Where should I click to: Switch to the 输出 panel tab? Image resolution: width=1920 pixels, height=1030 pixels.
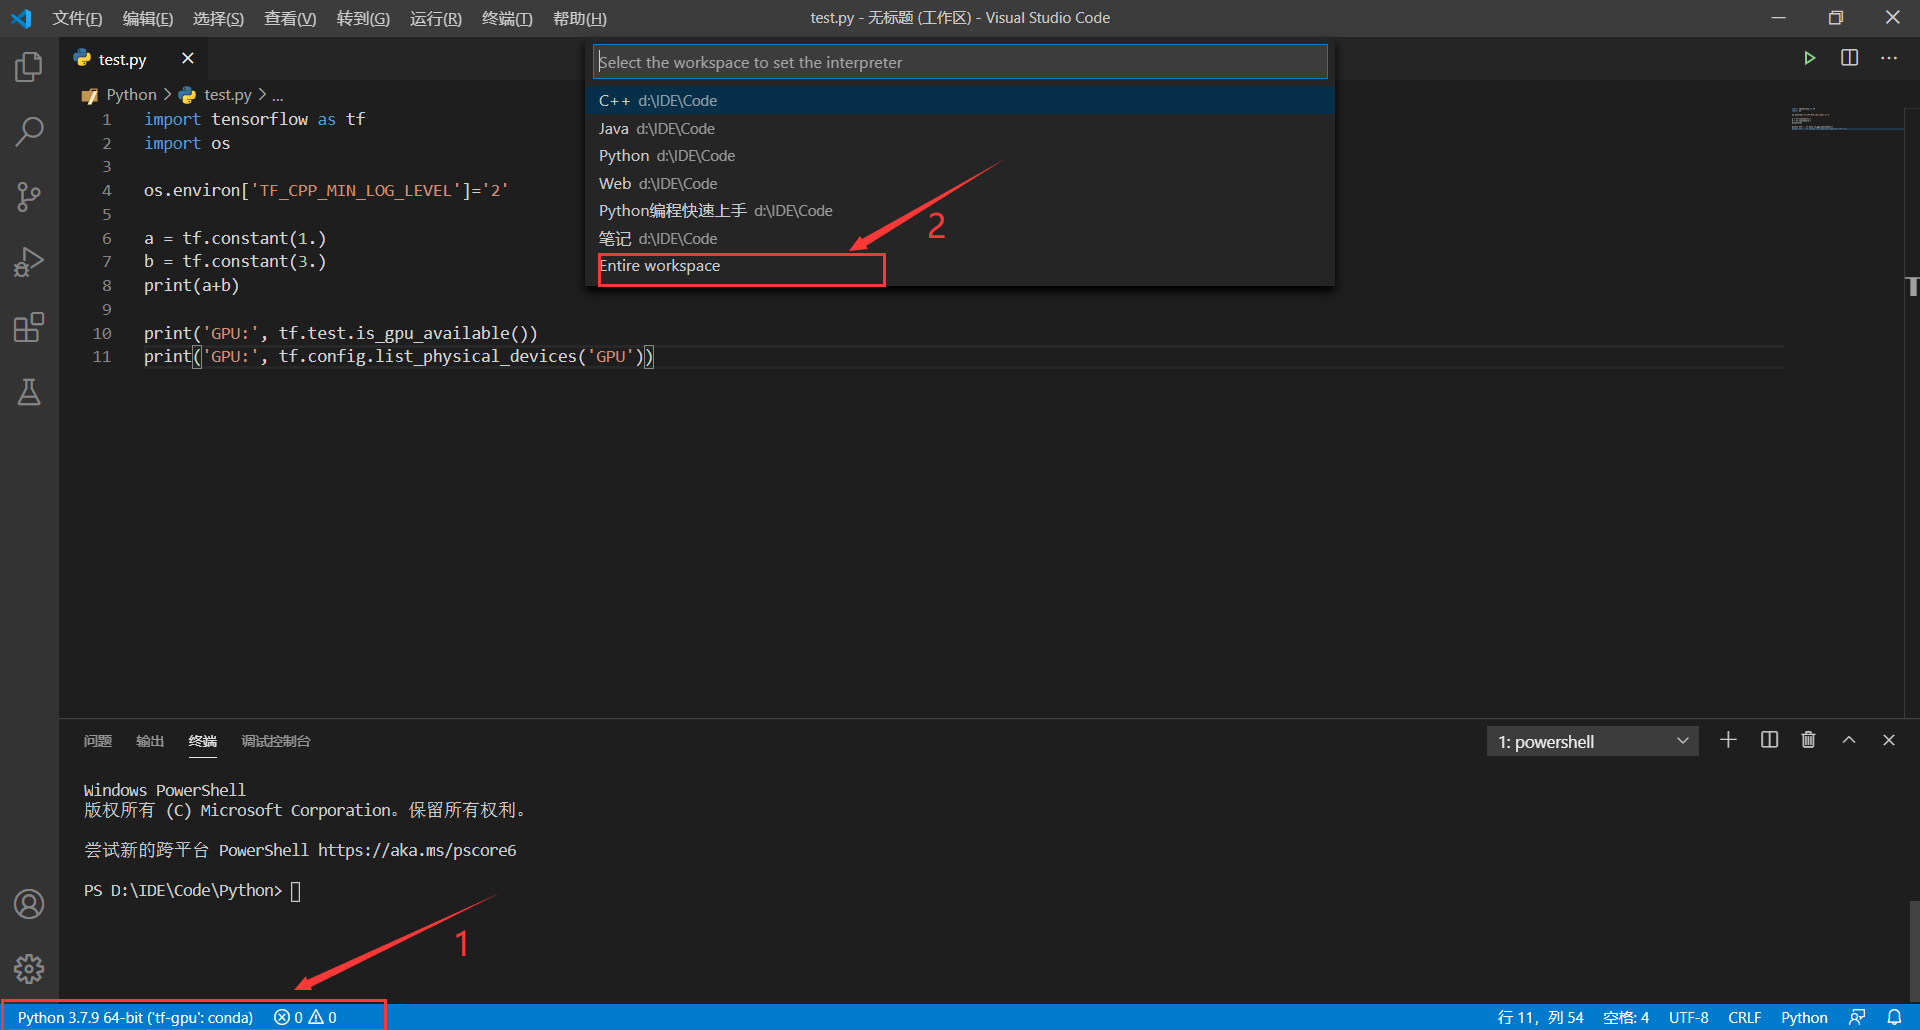click(150, 741)
